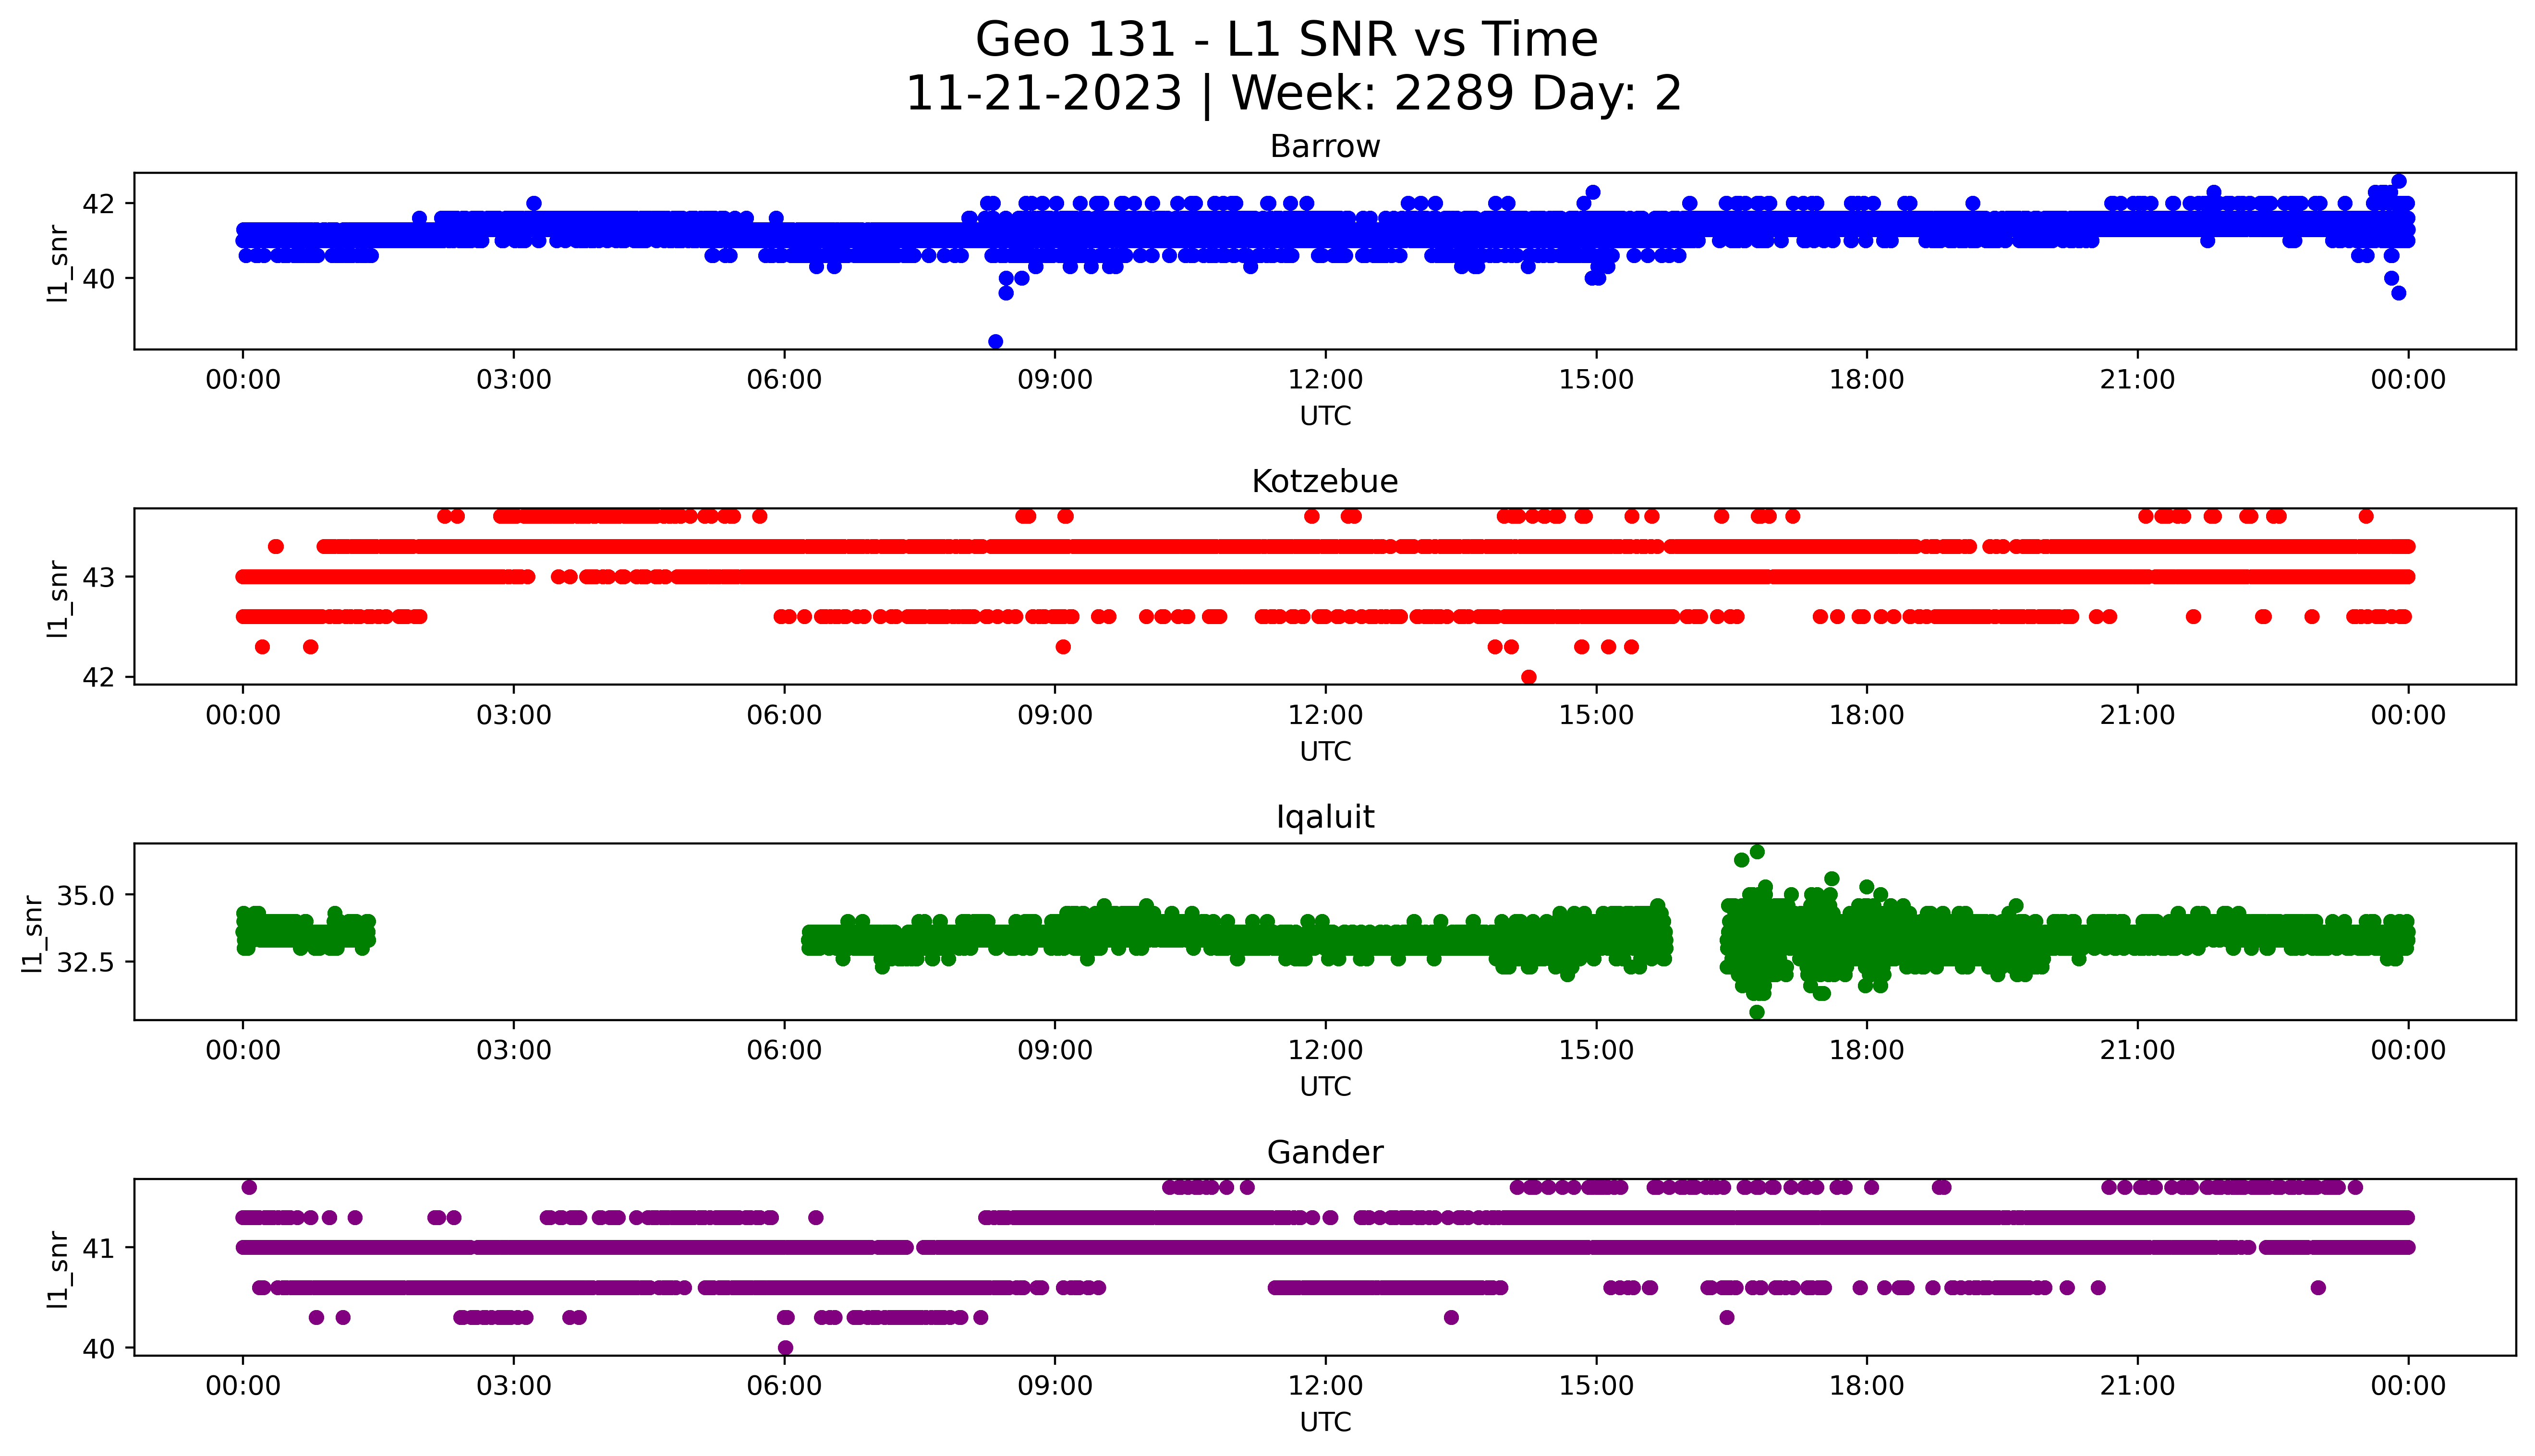The image size is (2535, 1456).
Task: Select the 'Iqaluit' subplot title
Action: pyautogui.click(x=1325, y=818)
